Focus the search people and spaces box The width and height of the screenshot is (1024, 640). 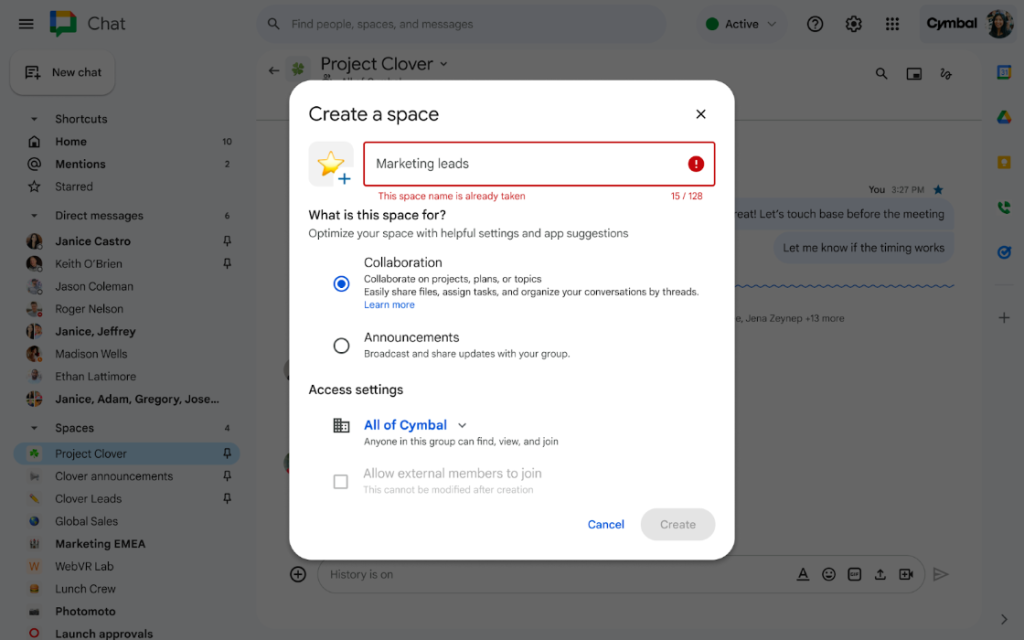click(x=462, y=24)
